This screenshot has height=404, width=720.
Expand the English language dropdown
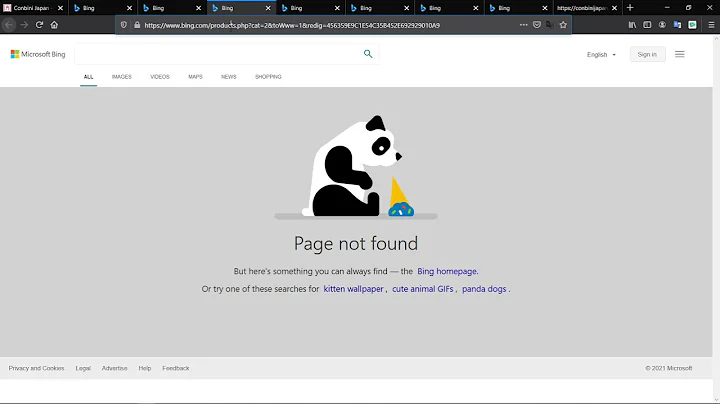pos(601,55)
